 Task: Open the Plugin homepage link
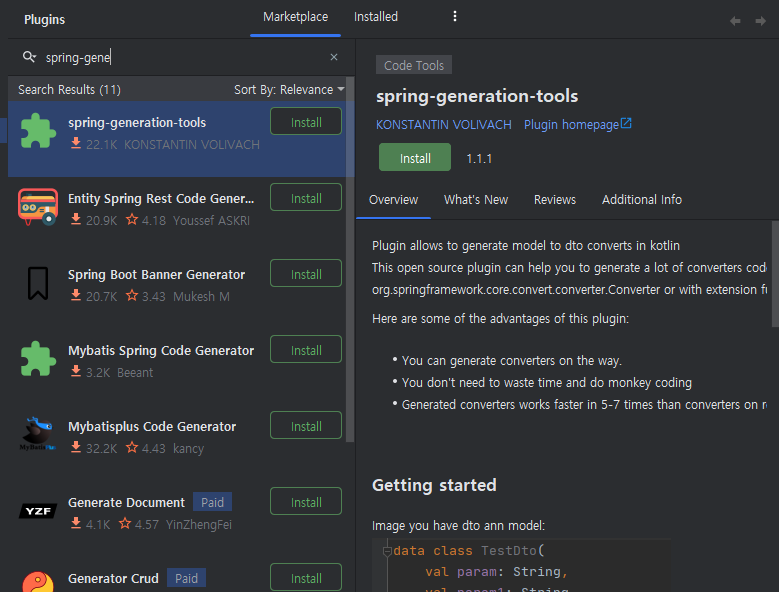click(571, 125)
